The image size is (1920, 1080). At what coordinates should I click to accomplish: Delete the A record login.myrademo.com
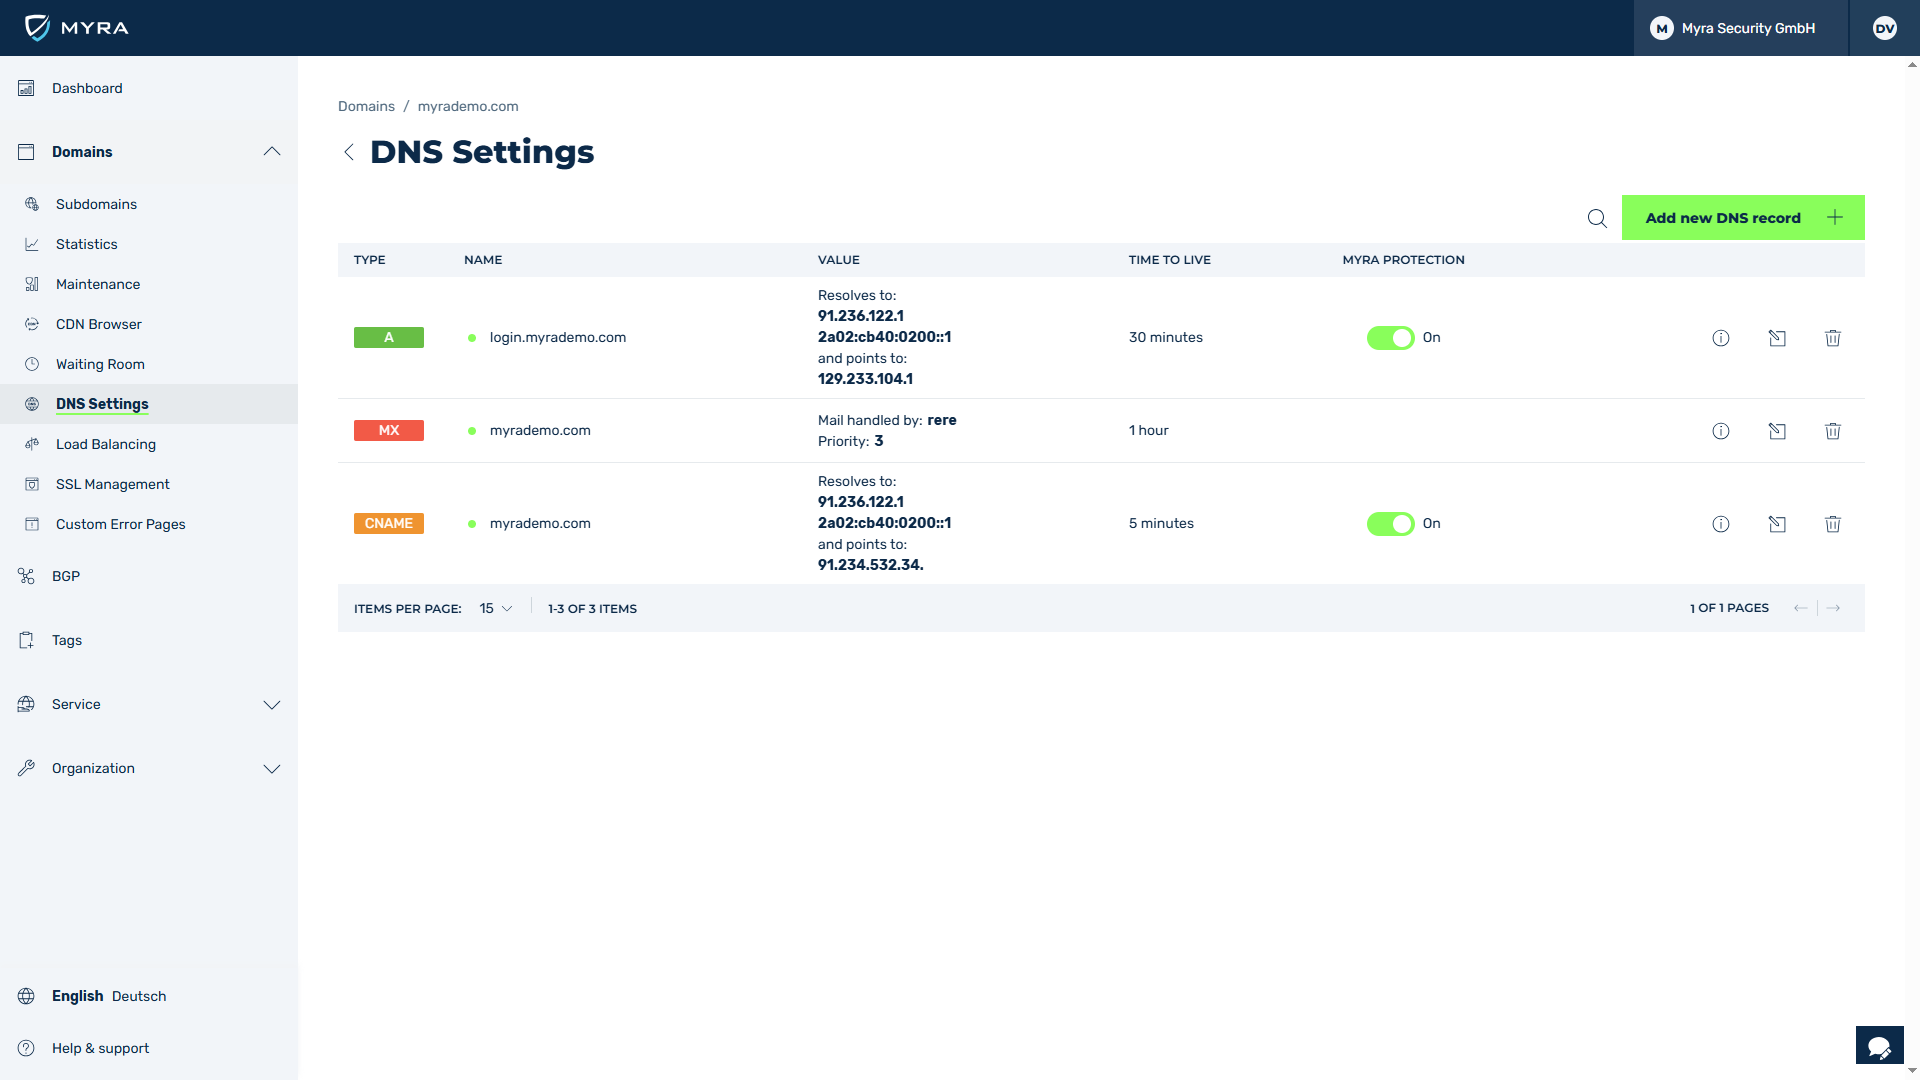click(1832, 338)
